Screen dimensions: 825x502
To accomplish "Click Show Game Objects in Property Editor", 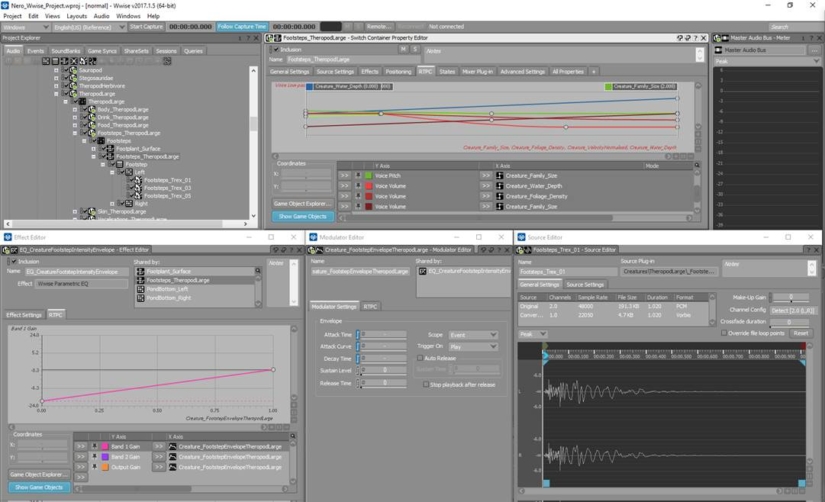I will click(303, 216).
